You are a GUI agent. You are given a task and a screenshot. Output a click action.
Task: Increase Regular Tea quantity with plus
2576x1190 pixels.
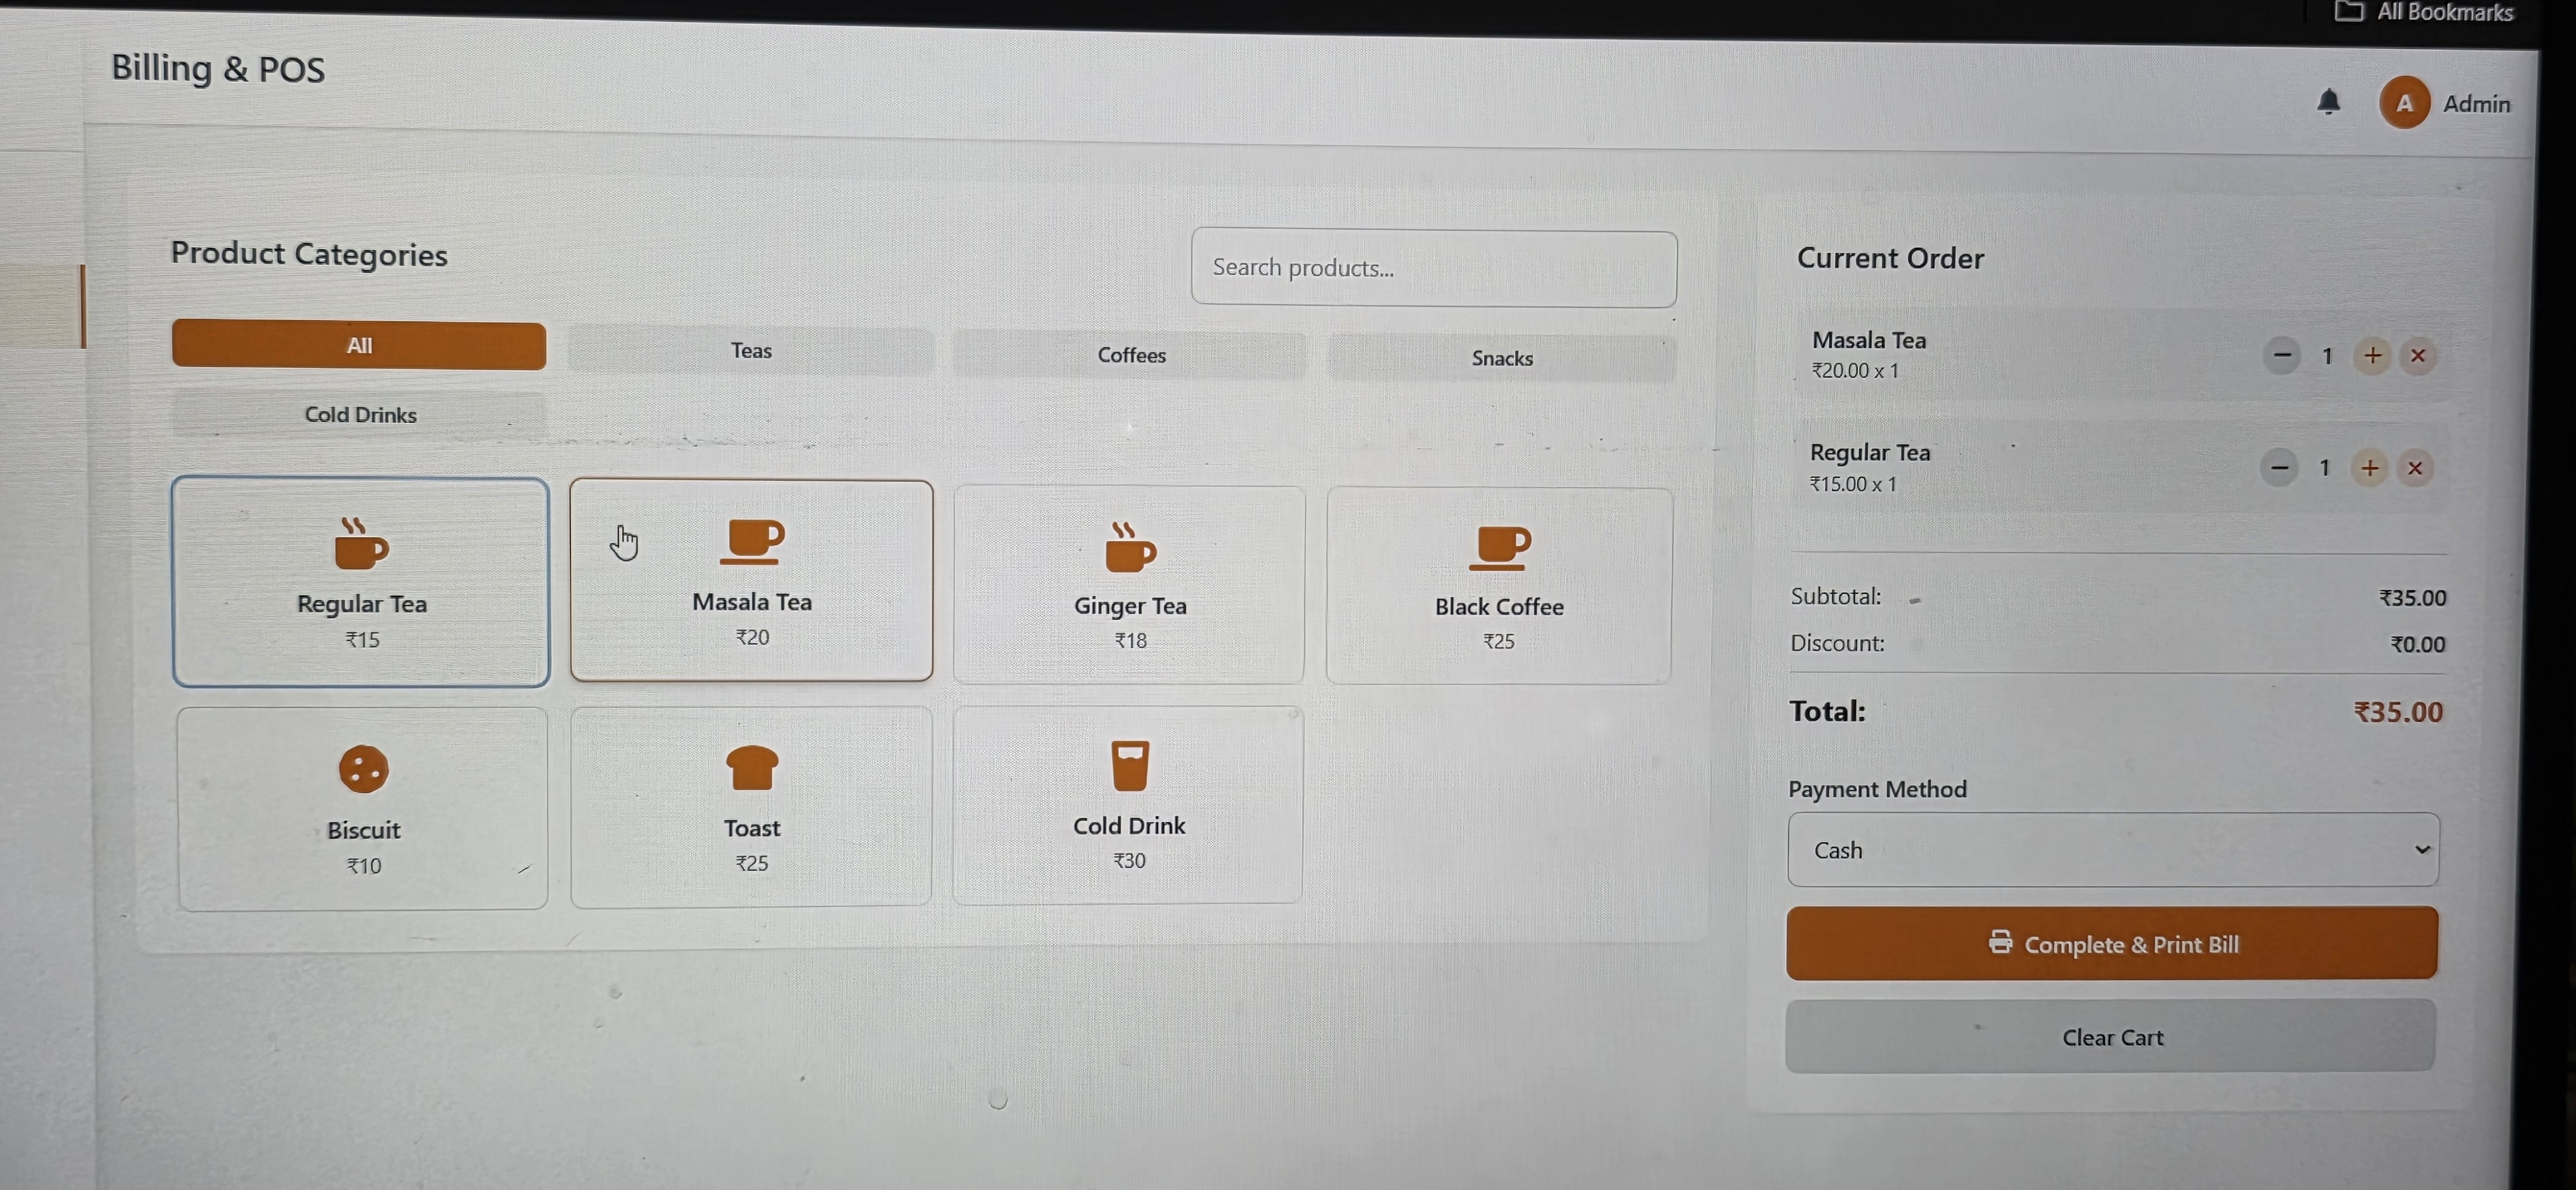[x=2369, y=468]
